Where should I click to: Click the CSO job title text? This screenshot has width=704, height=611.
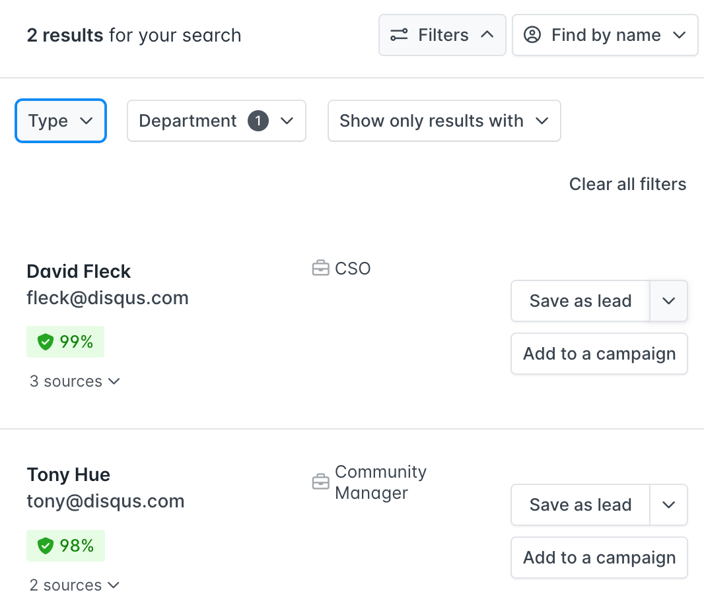[x=352, y=268]
